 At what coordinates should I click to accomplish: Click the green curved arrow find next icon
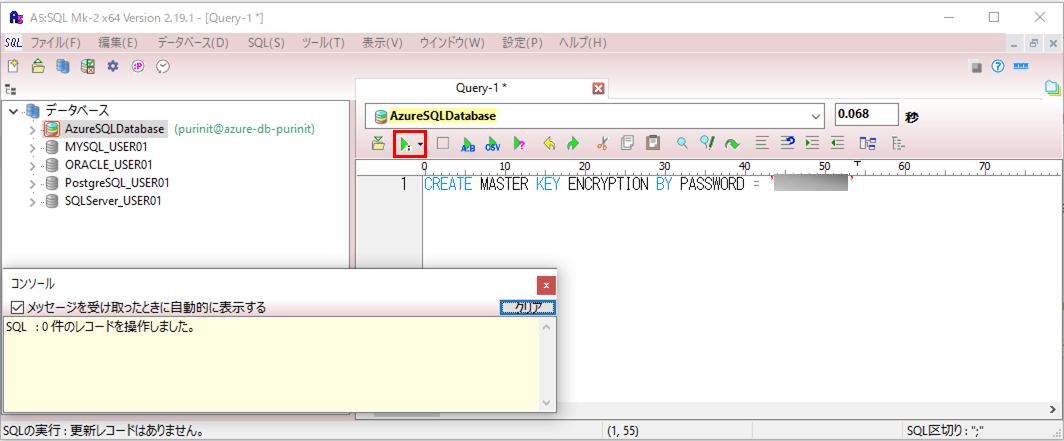(x=732, y=144)
